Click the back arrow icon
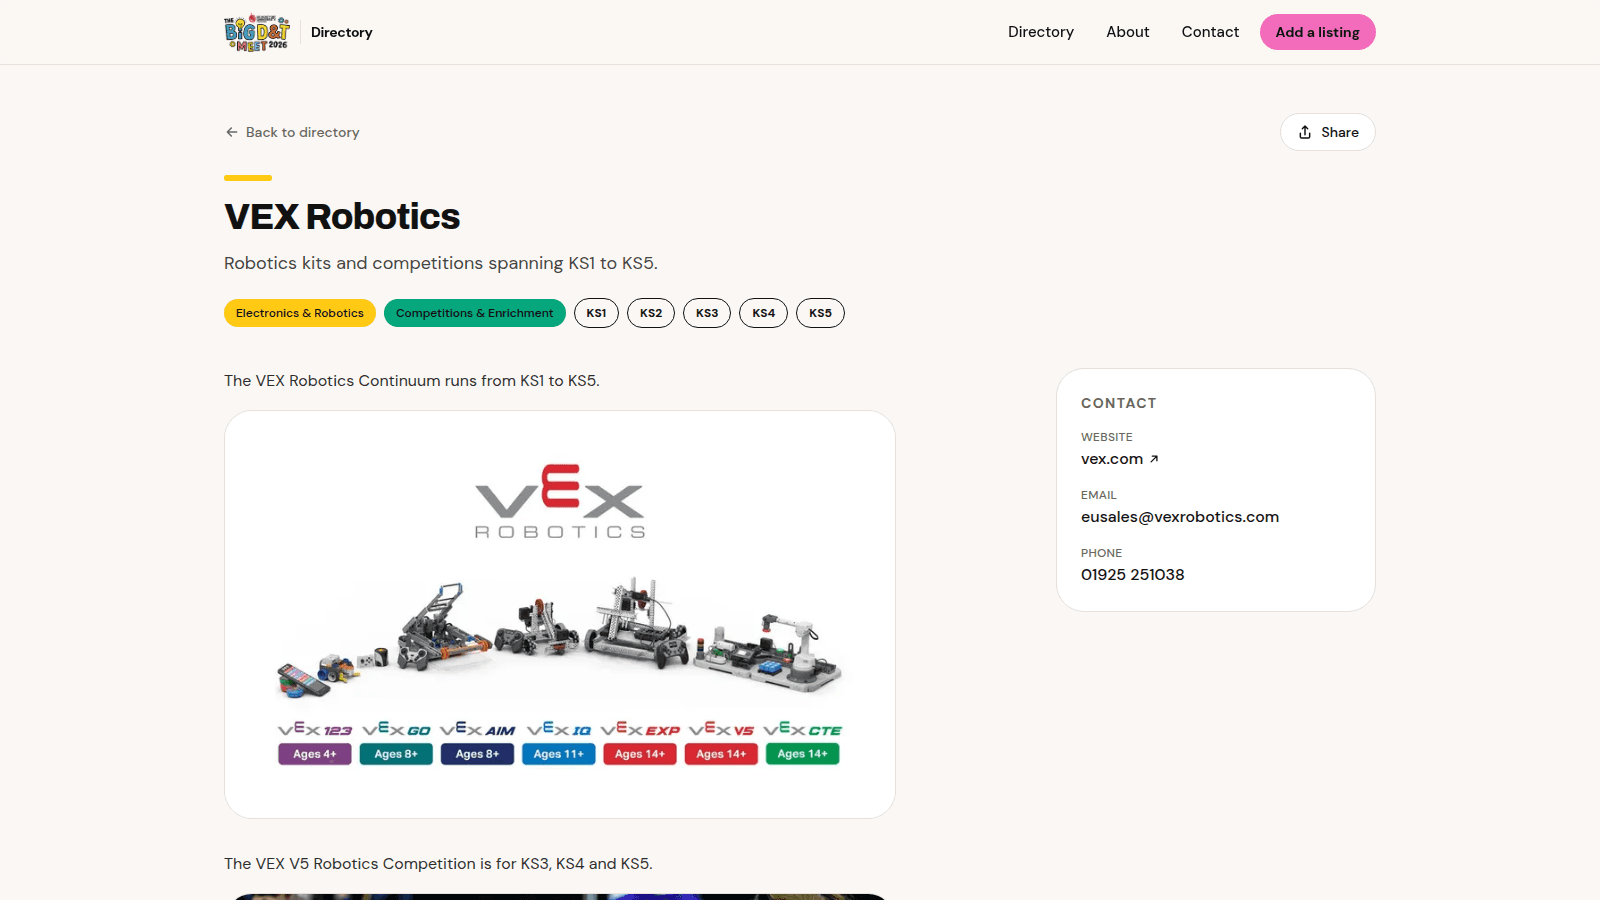The height and width of the screenshot is (900, 1600). tap(232, 132)
